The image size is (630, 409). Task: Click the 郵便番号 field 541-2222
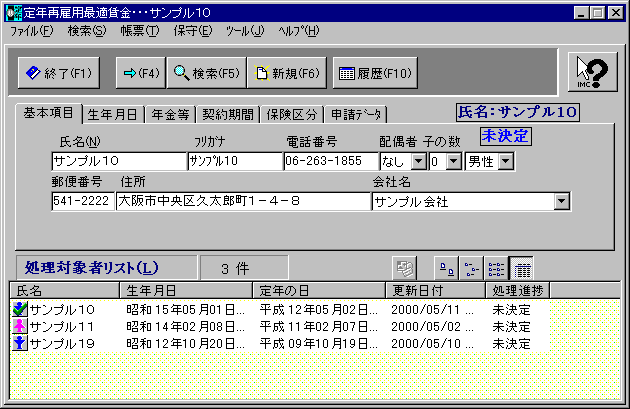pyautogui.click(x=83, y=201)
